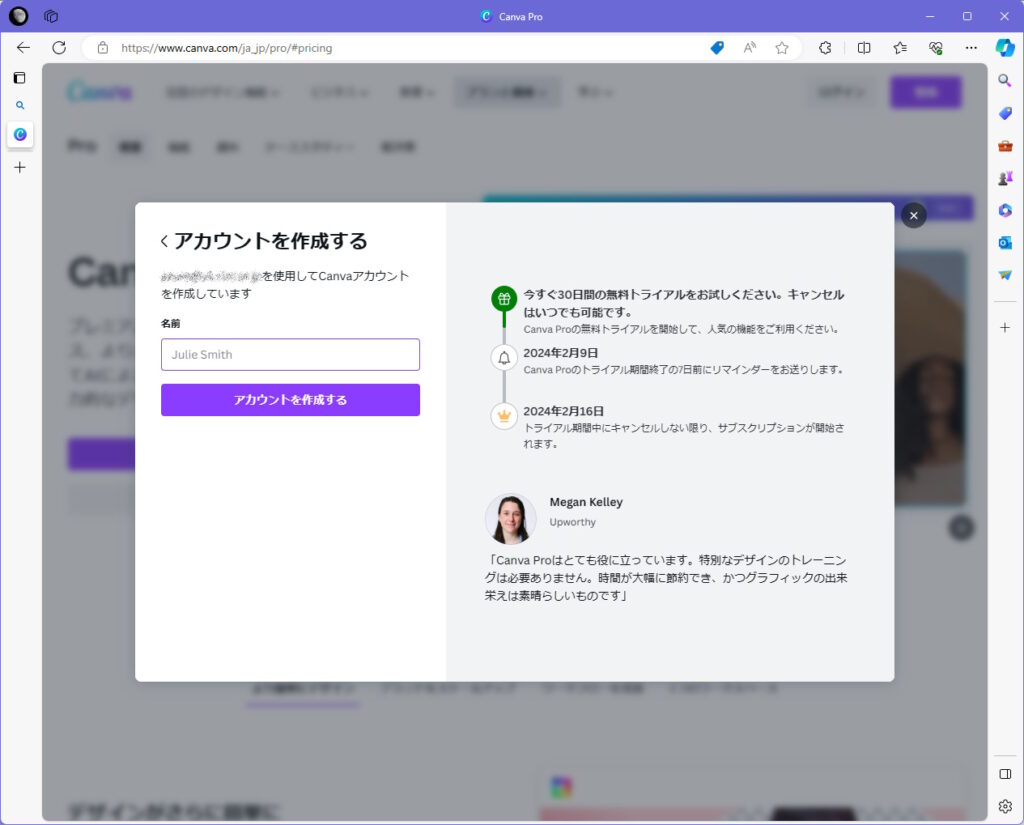Open Edge Settings and more menu
Viewport: 1024px width, 825px height.
click(971, 48)
